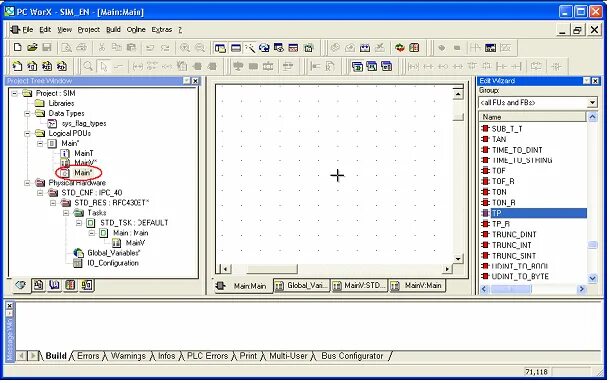Click the Mark pointer arrow tool
Viewport: 610px width, 383px height.
pos(103,66)
